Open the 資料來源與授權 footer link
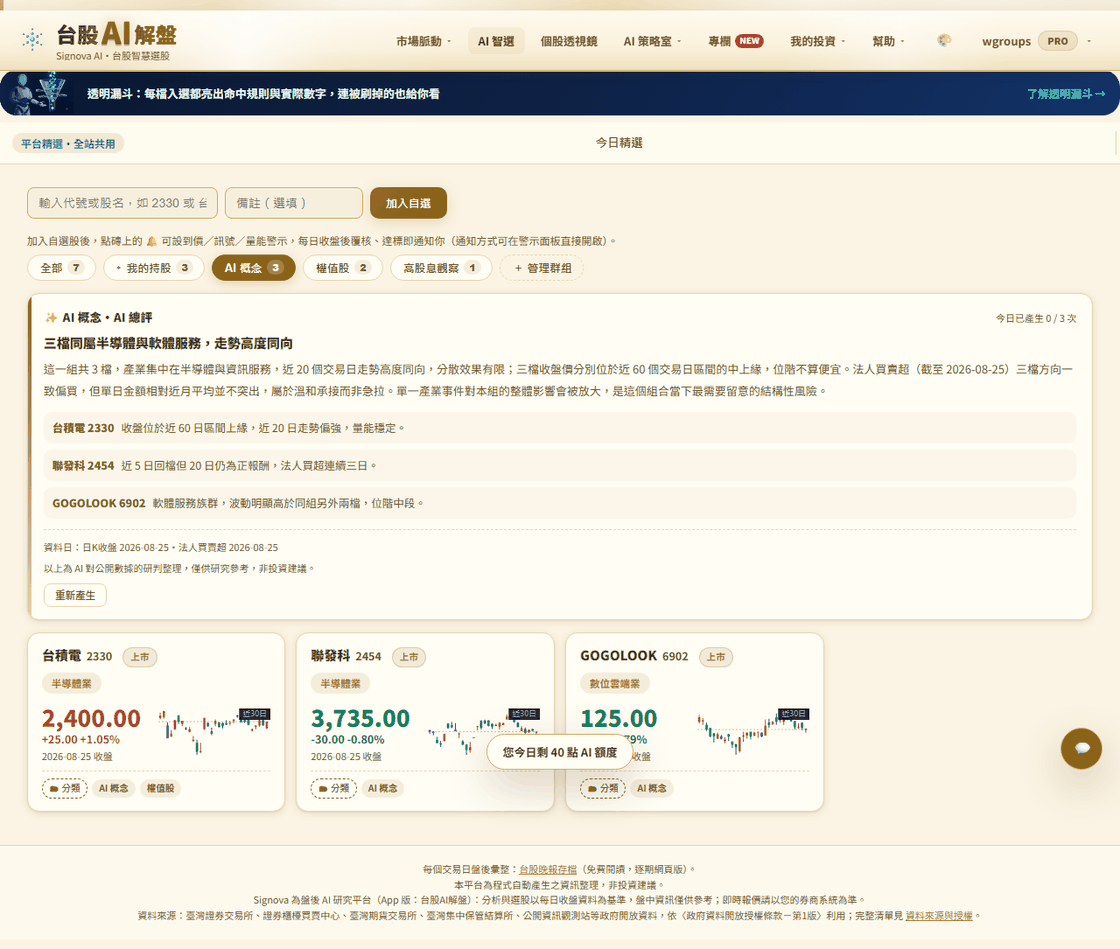The width and height of the screenshot is (1120, 949). click(x=939, y=915)
